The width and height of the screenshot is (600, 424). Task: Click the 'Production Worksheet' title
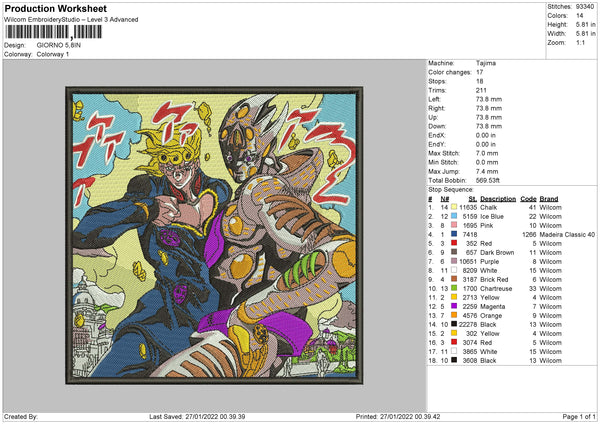(x=55, y=8)
